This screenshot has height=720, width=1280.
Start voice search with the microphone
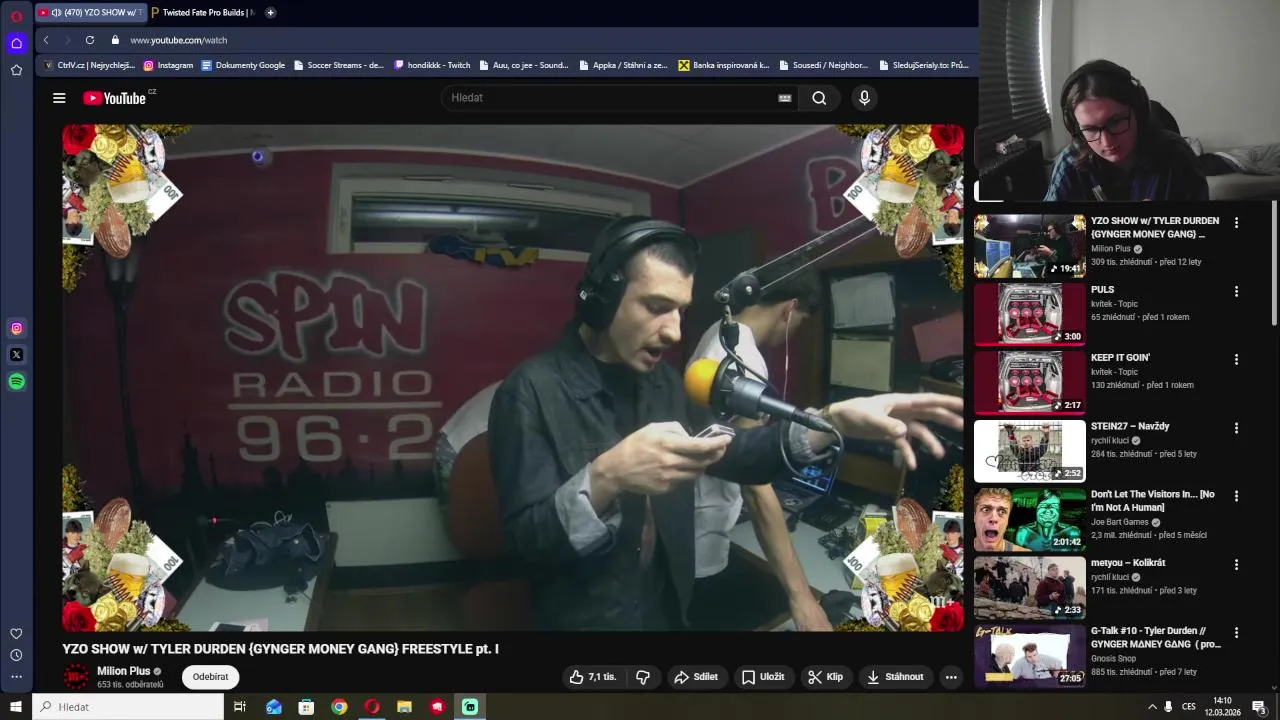[865, 98]
